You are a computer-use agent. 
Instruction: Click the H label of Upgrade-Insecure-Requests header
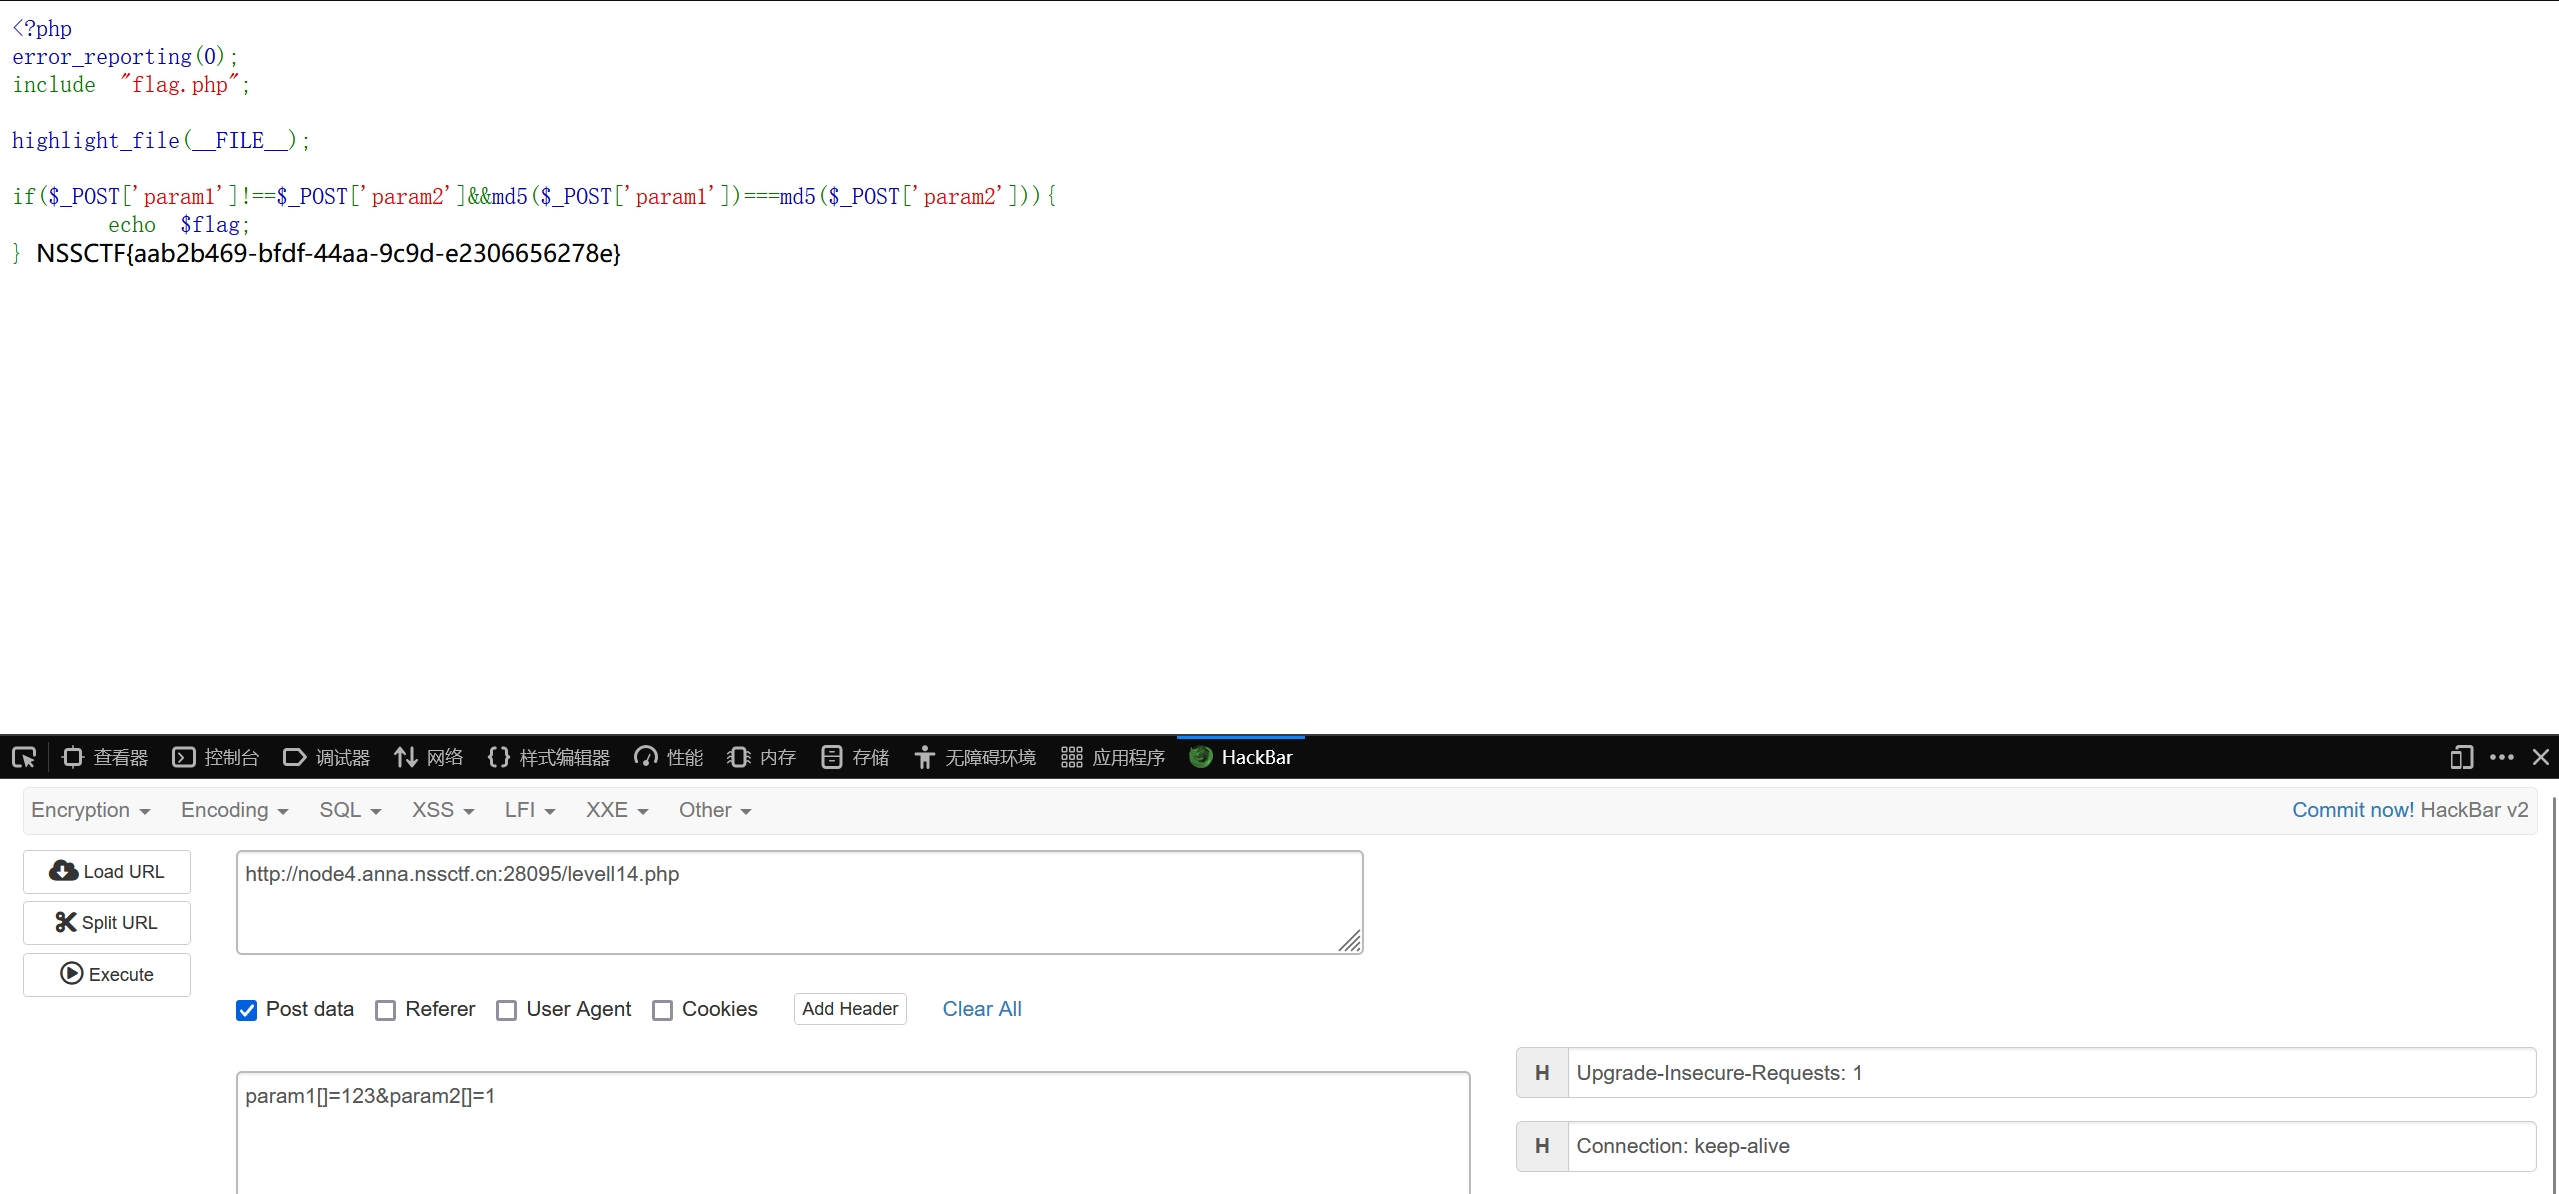[x=1542, y=1073]
